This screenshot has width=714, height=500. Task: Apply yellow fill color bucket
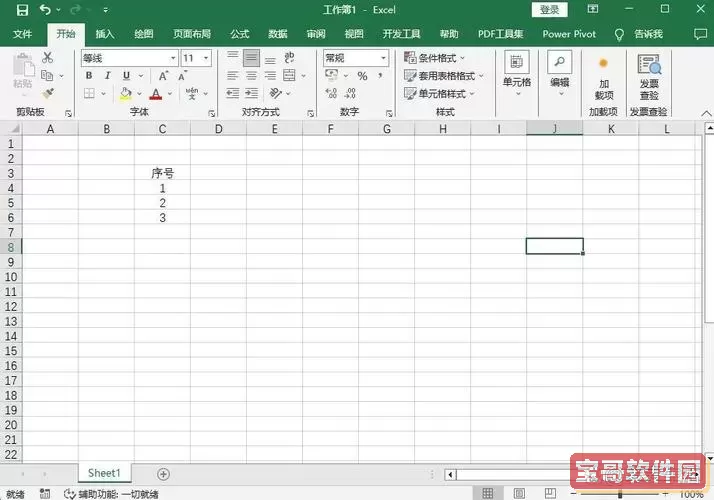pos(126,93)
